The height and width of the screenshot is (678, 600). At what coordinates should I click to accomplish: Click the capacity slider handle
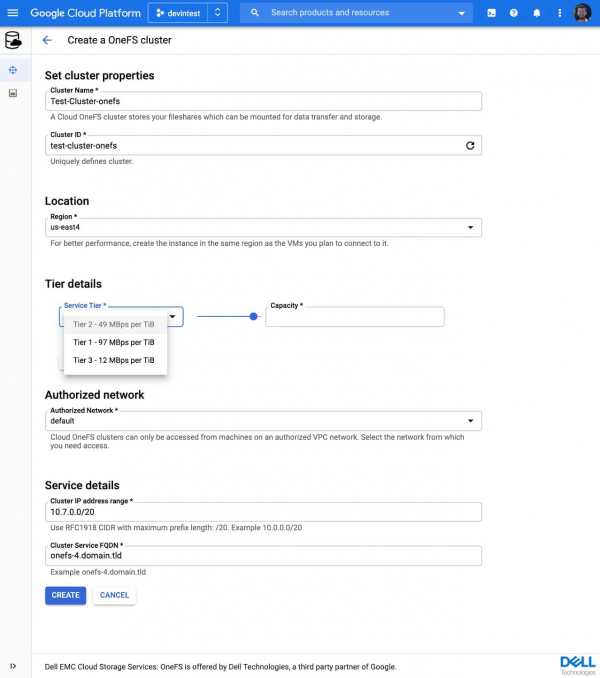pyautogui.click(x=254, y=317)
